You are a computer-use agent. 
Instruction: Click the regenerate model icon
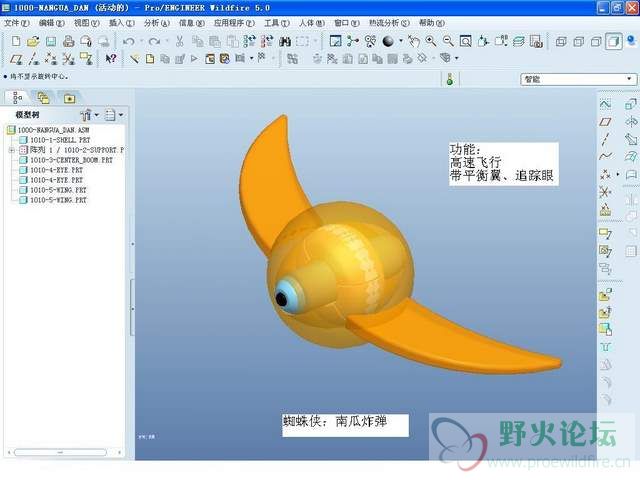tap(249, 41)
